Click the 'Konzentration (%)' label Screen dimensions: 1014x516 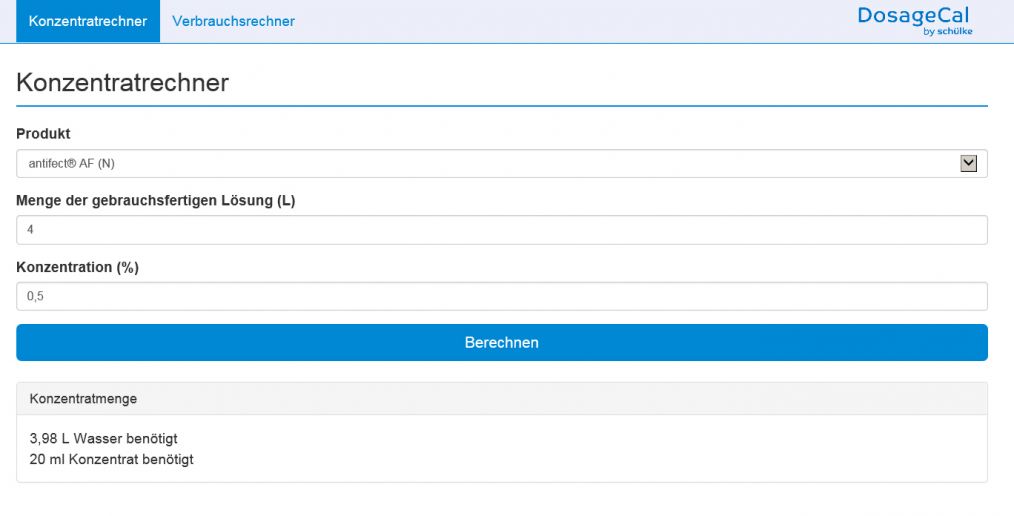(75, 267)
